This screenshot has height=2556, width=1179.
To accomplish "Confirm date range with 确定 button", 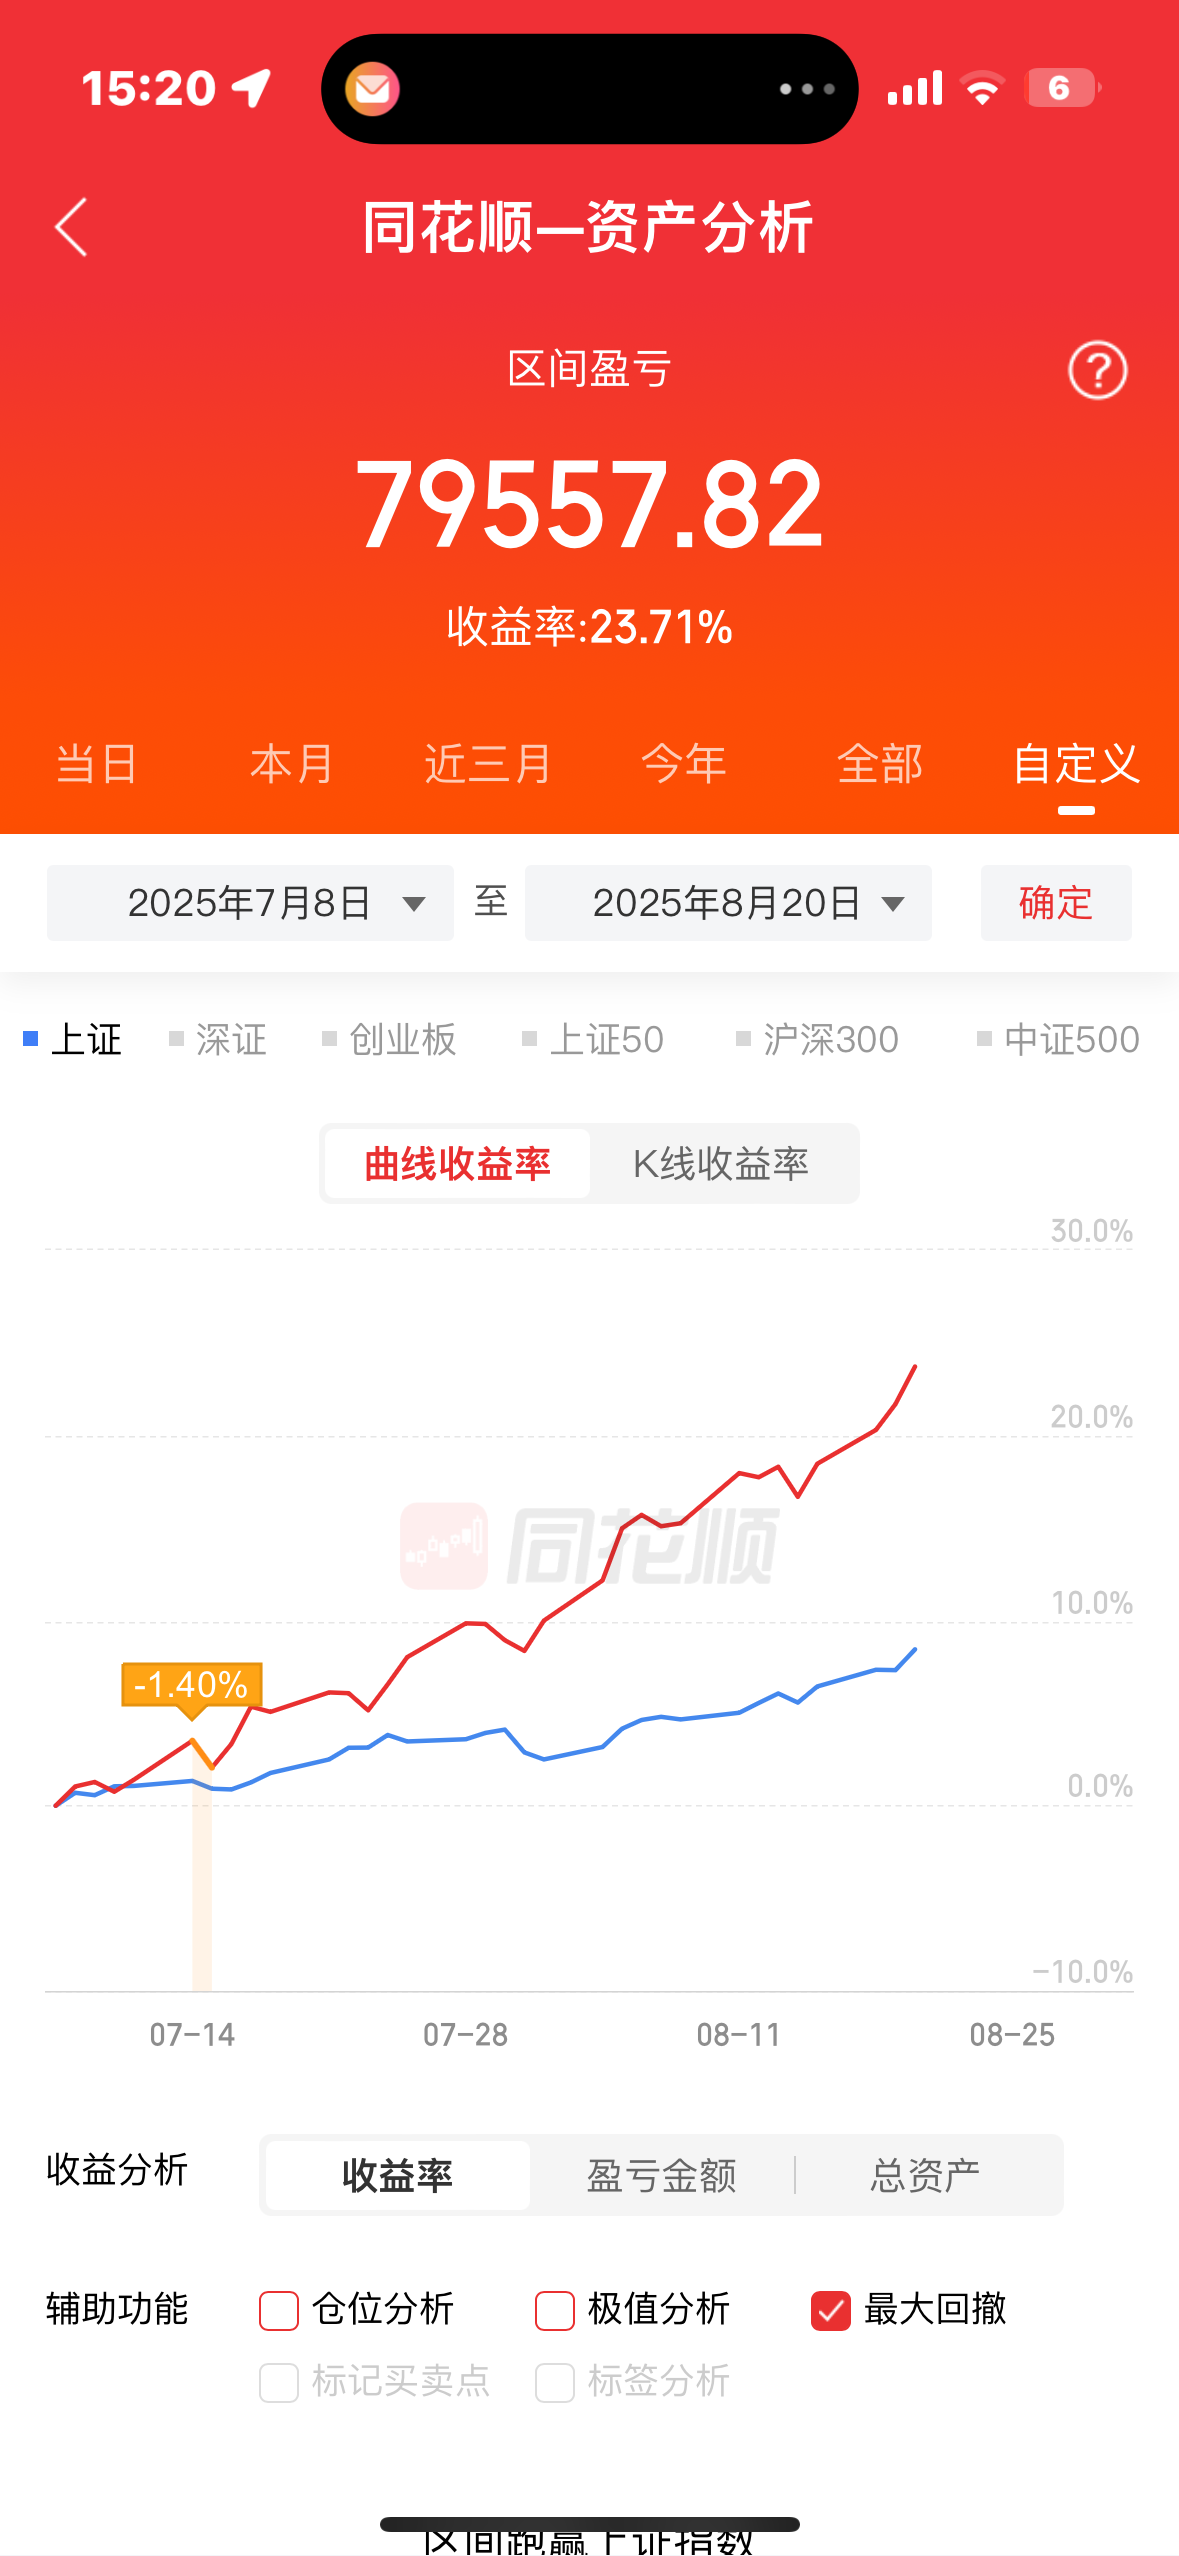I will tap(1056, 903).
